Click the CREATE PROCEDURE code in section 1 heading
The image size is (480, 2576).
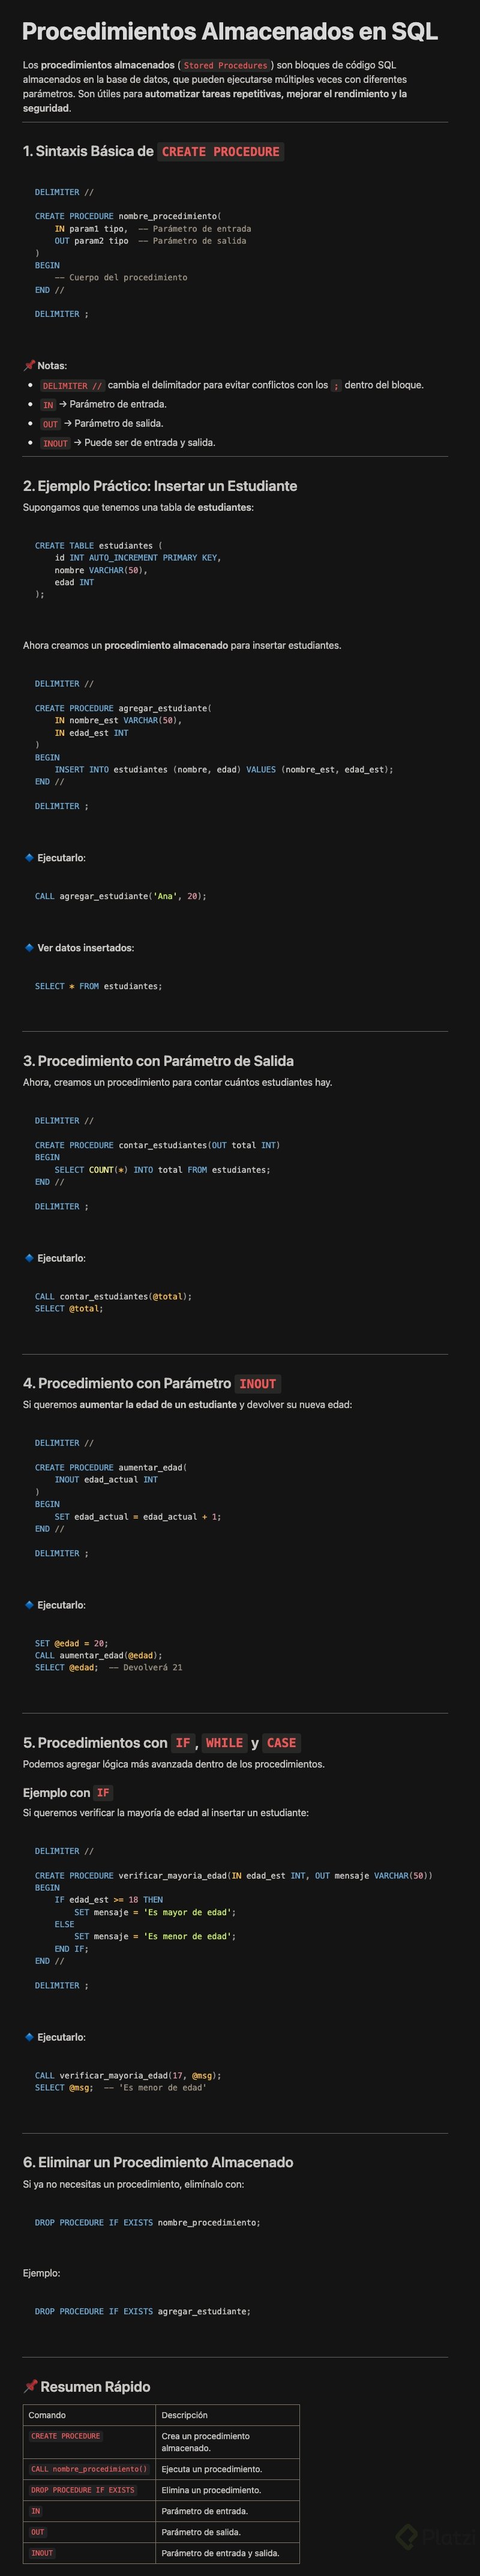coord(220,151)
